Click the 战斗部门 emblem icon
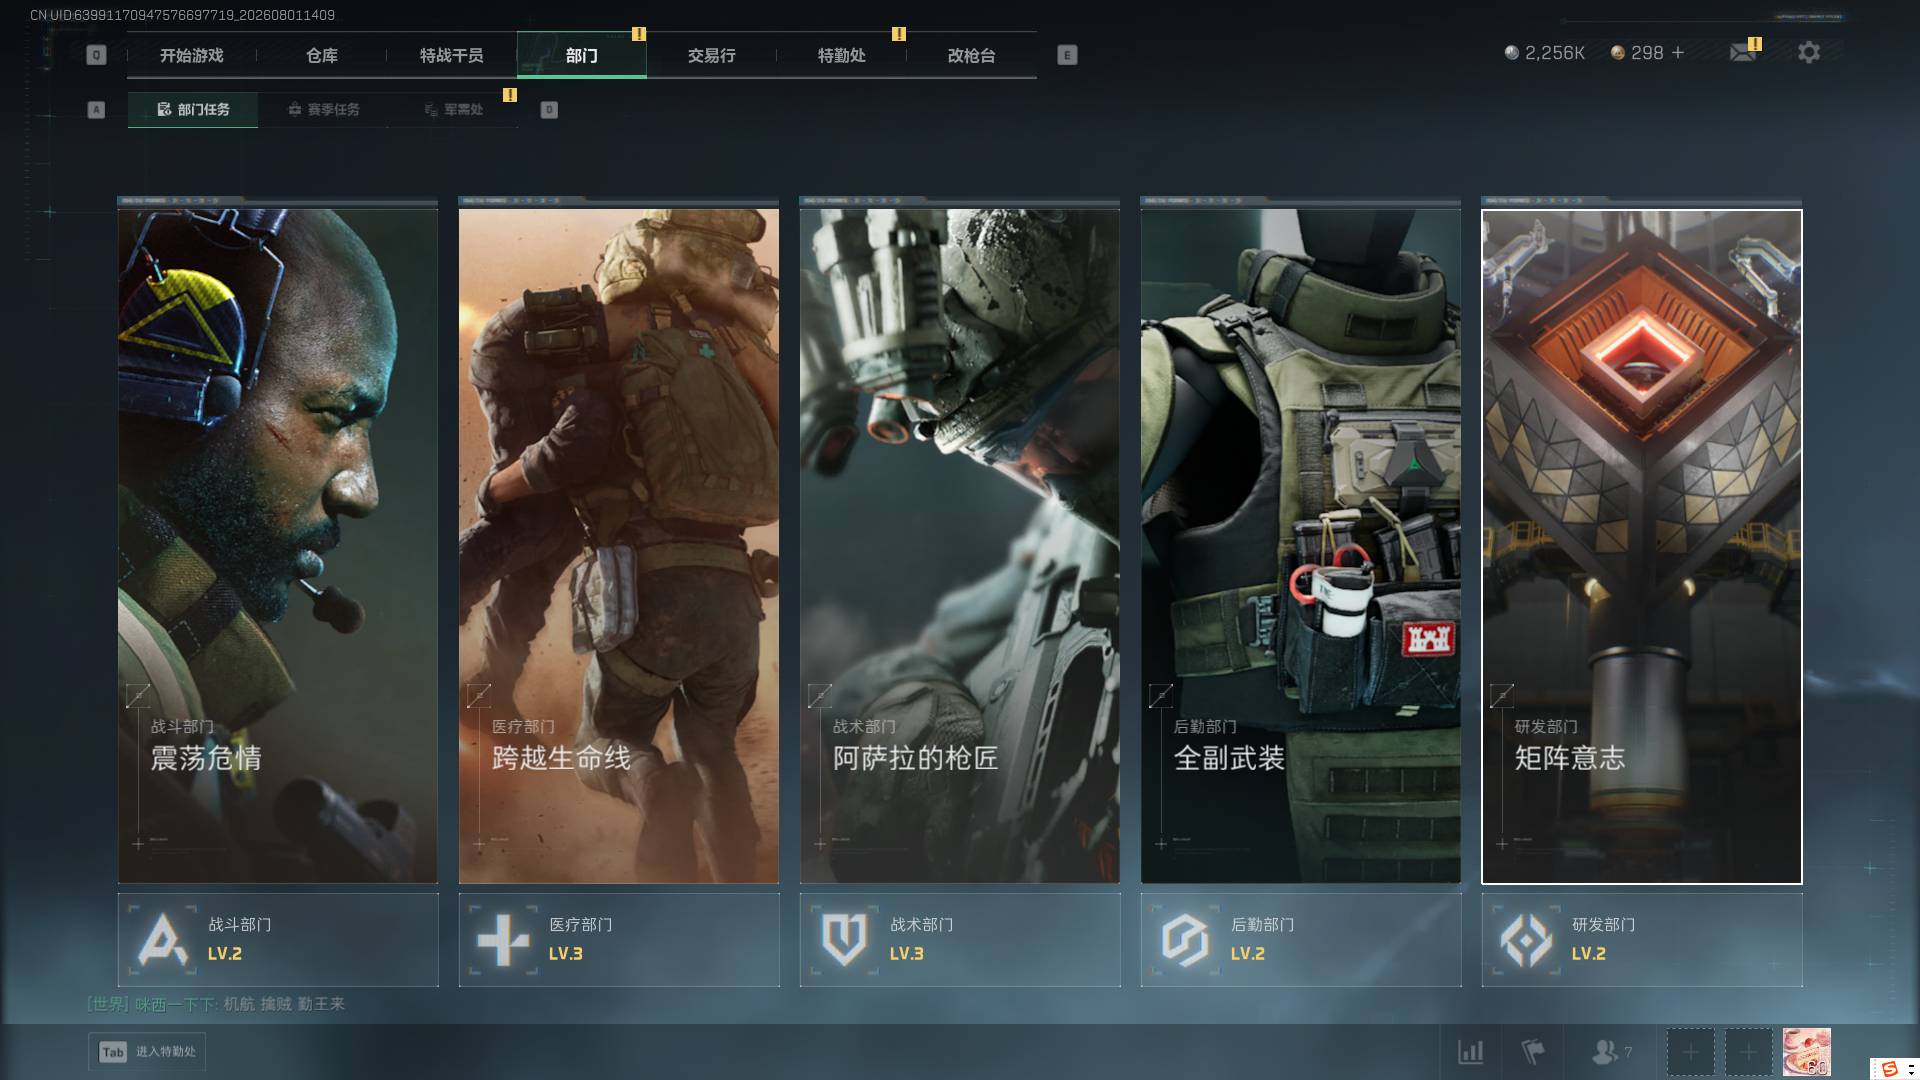The image size is (1920, 1080). (x=163, y=939)
